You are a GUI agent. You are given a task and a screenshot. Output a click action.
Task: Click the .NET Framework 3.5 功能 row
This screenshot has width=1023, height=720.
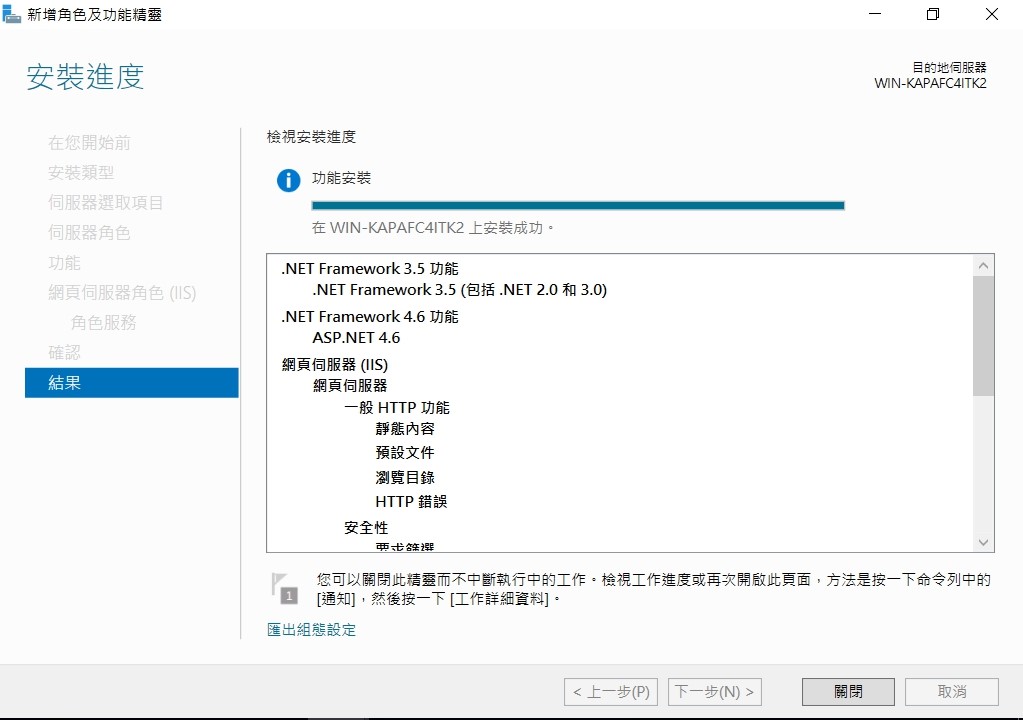[x=370, y=269]
